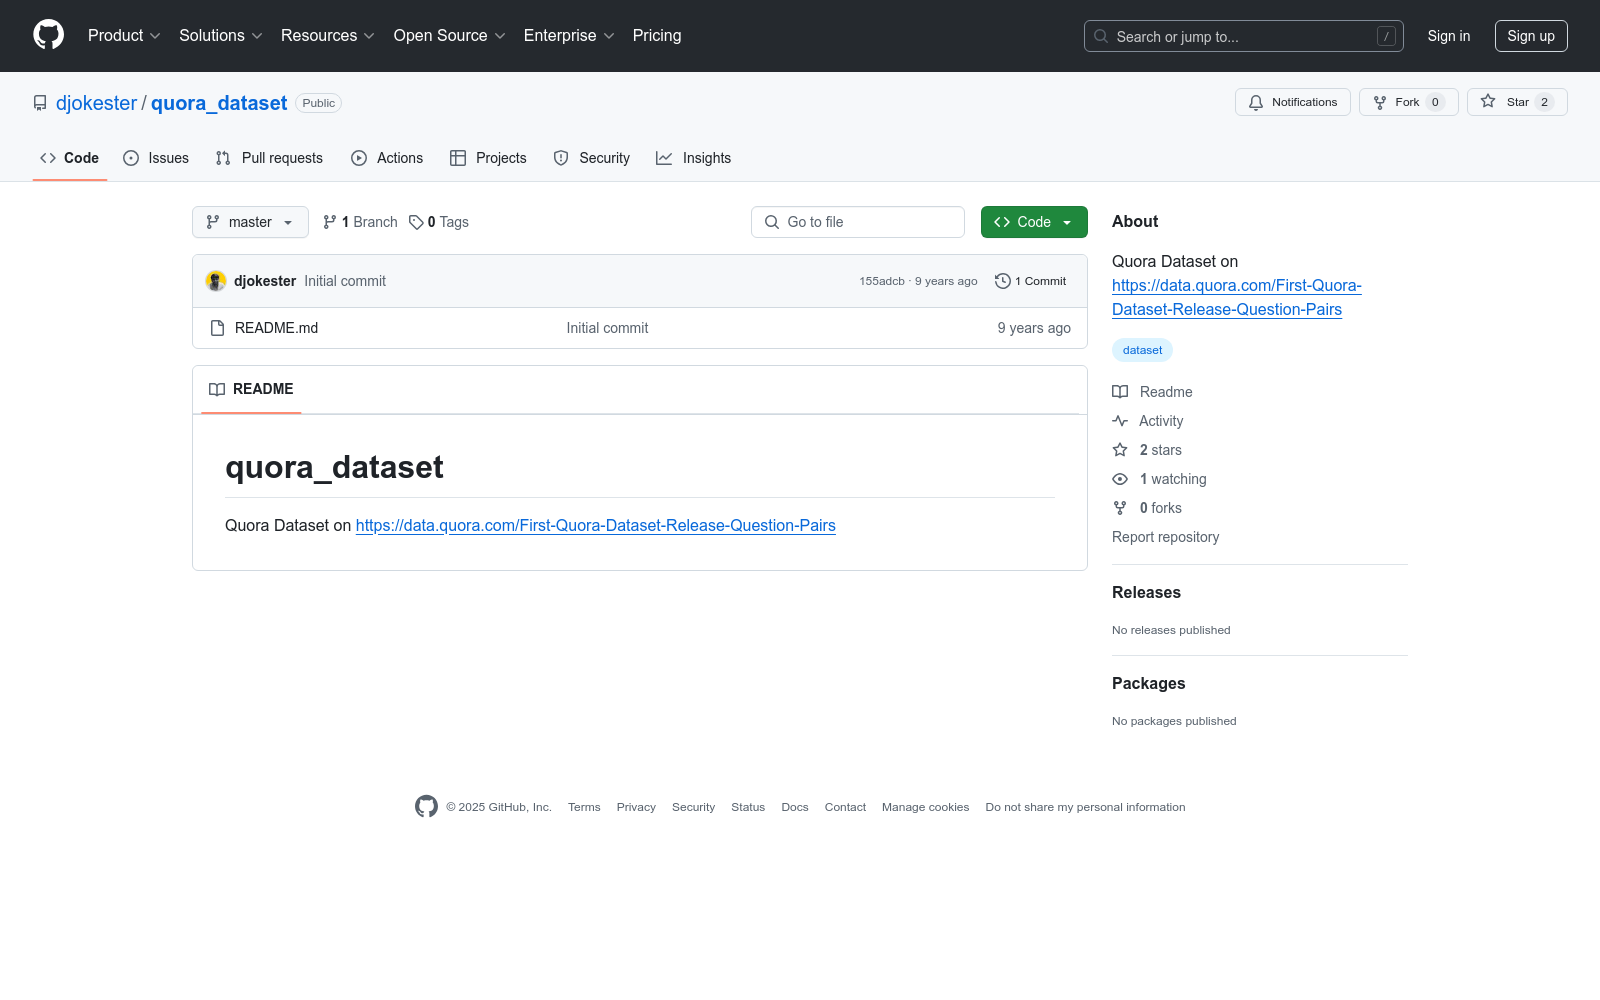This screenshot has width=1600, height=1000.
Task: Click Do not share my personal information
Action: point(1085,807)
